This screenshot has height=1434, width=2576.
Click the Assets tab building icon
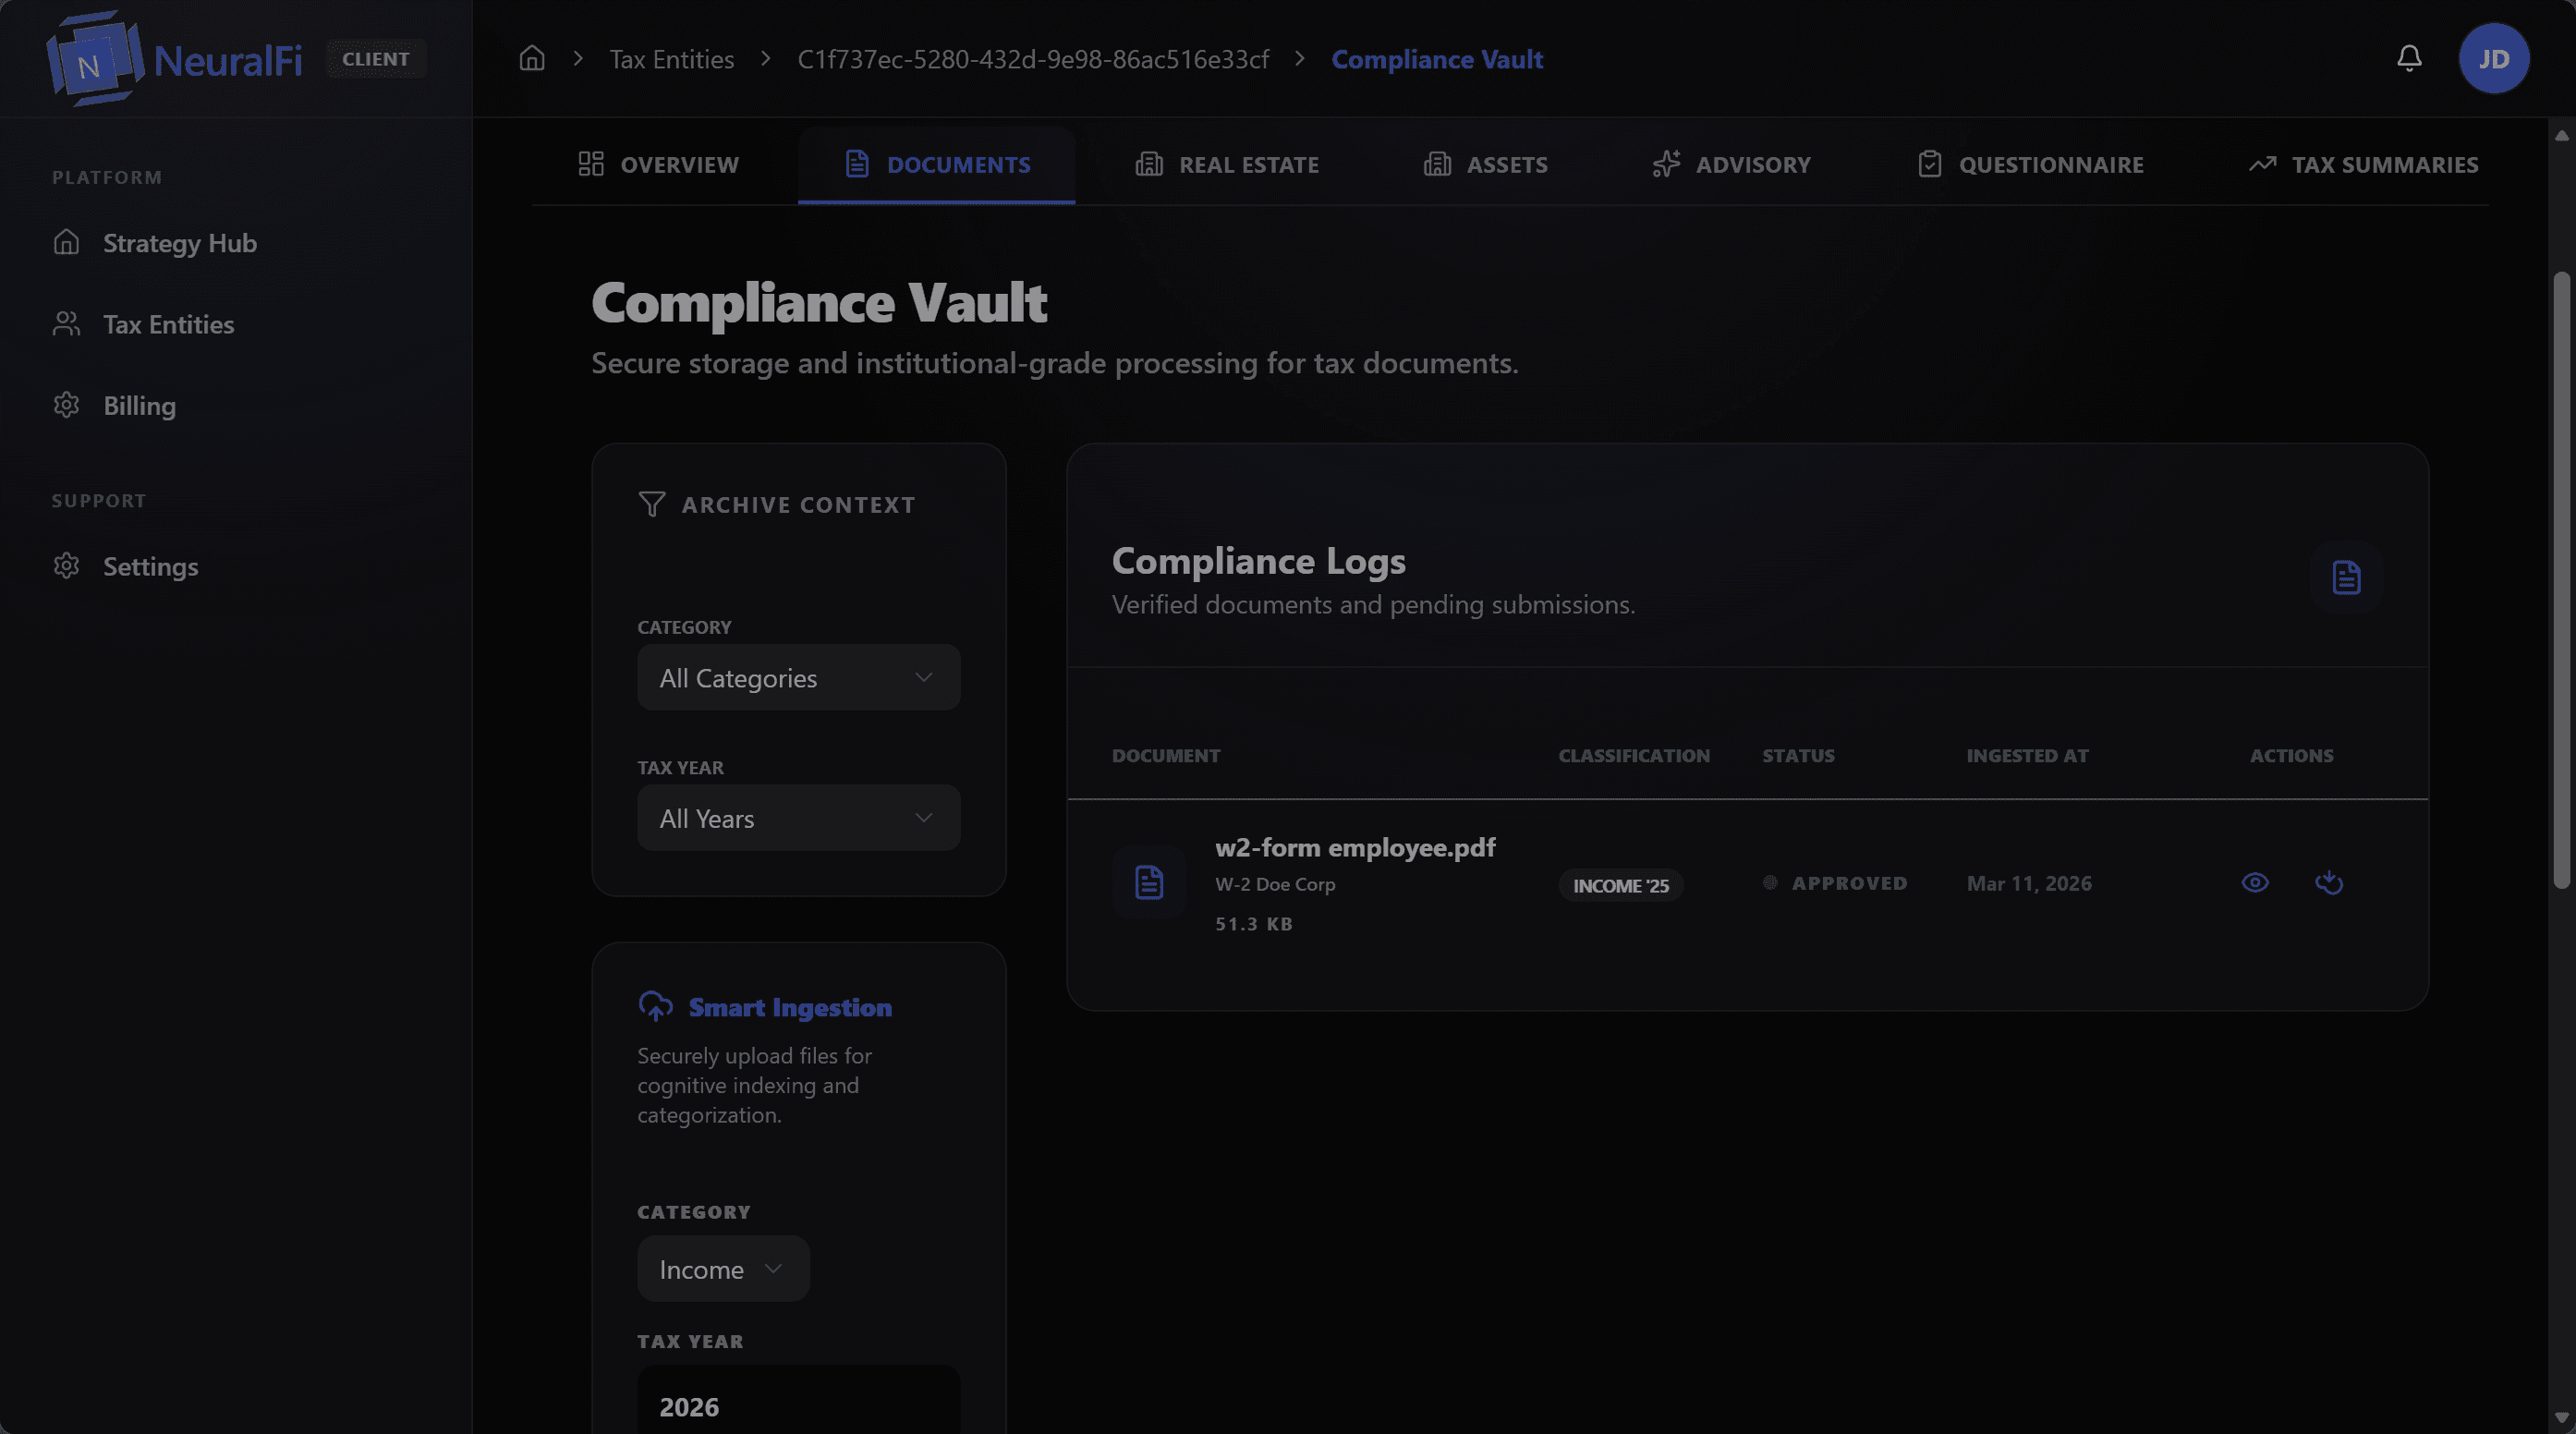1437,164
